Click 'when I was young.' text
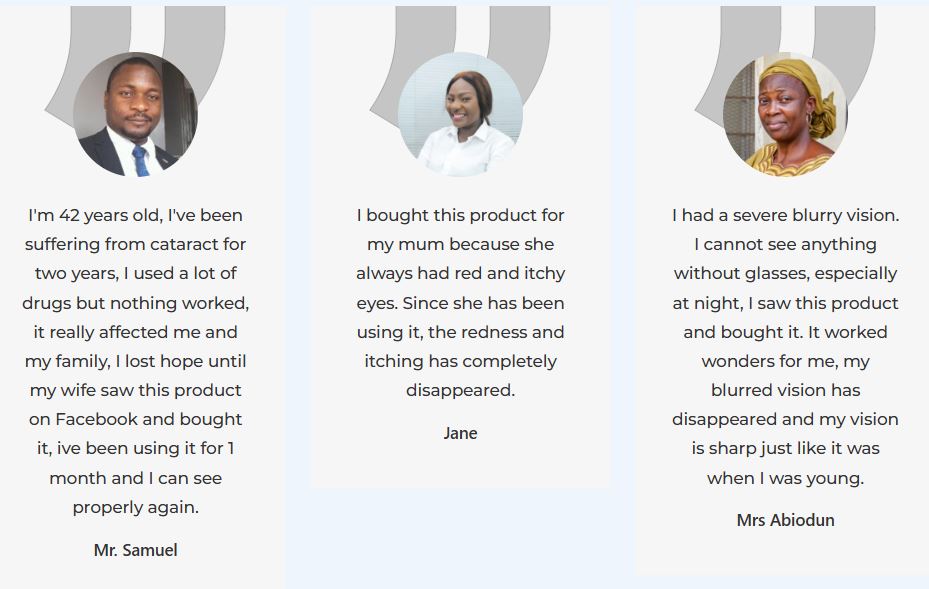The image size is (929, 589). click(785, 478)
